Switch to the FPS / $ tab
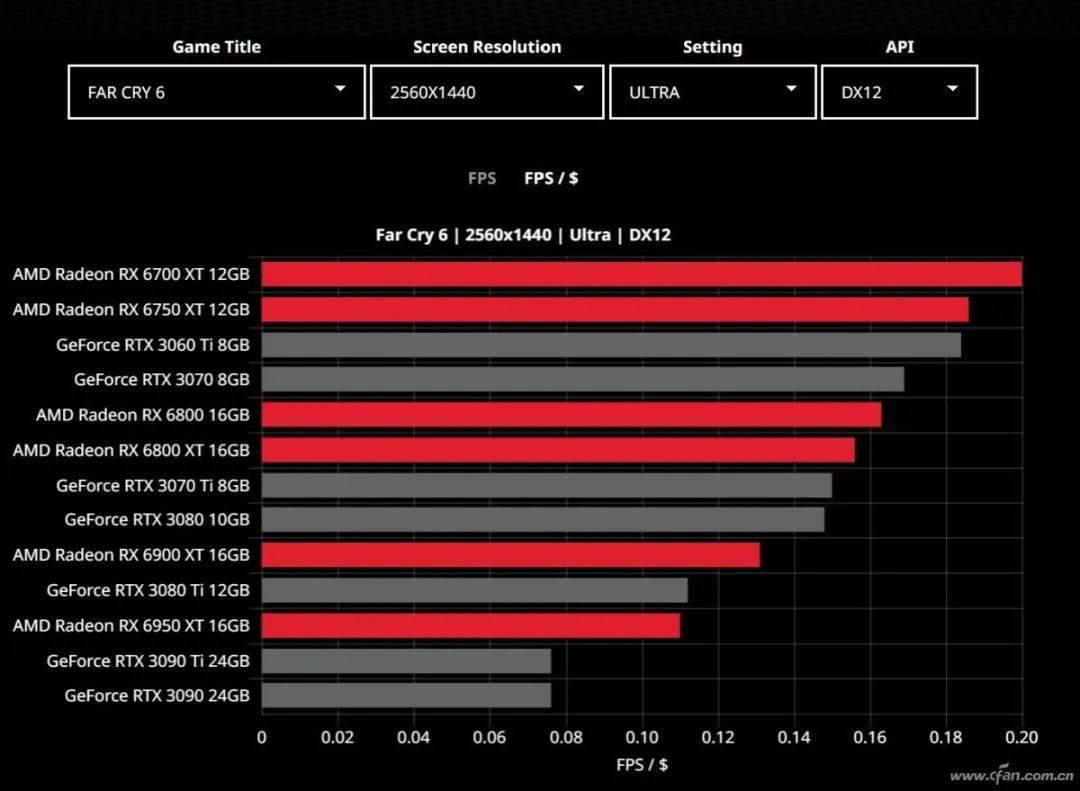This screenshot has width=1080, height=791. click(551, 178)
